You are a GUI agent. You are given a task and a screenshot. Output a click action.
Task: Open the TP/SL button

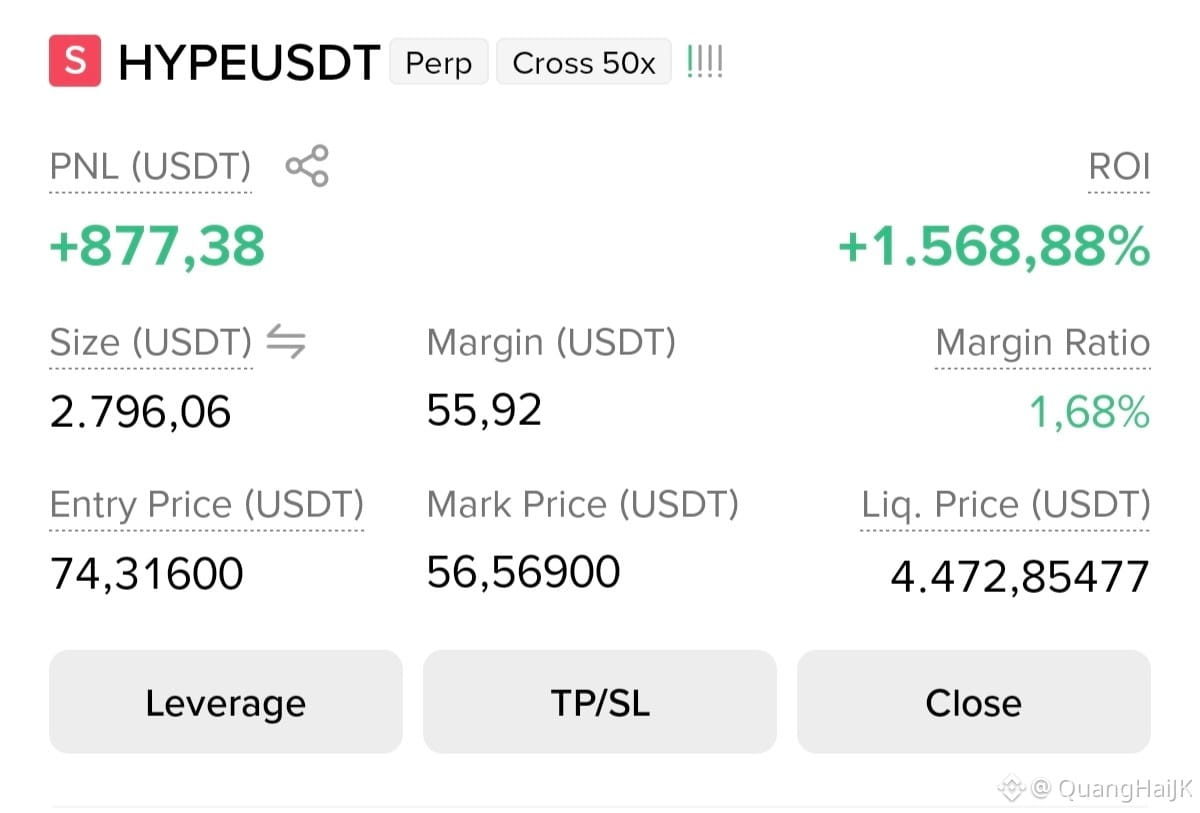(600, 702)
